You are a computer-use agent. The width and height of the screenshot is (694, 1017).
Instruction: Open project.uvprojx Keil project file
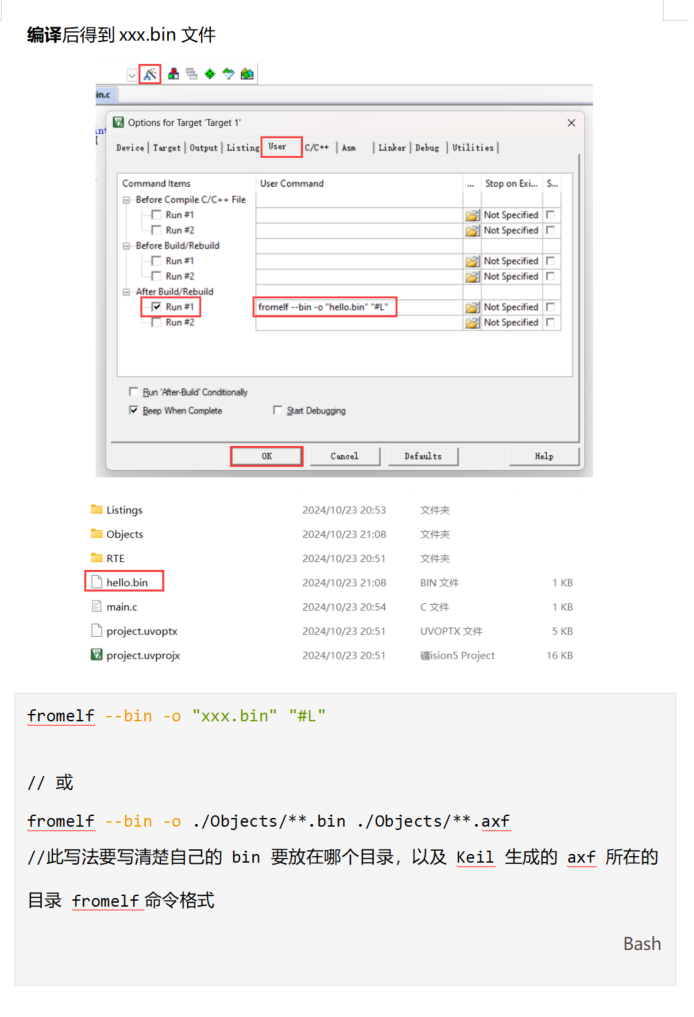pos(142,655)
